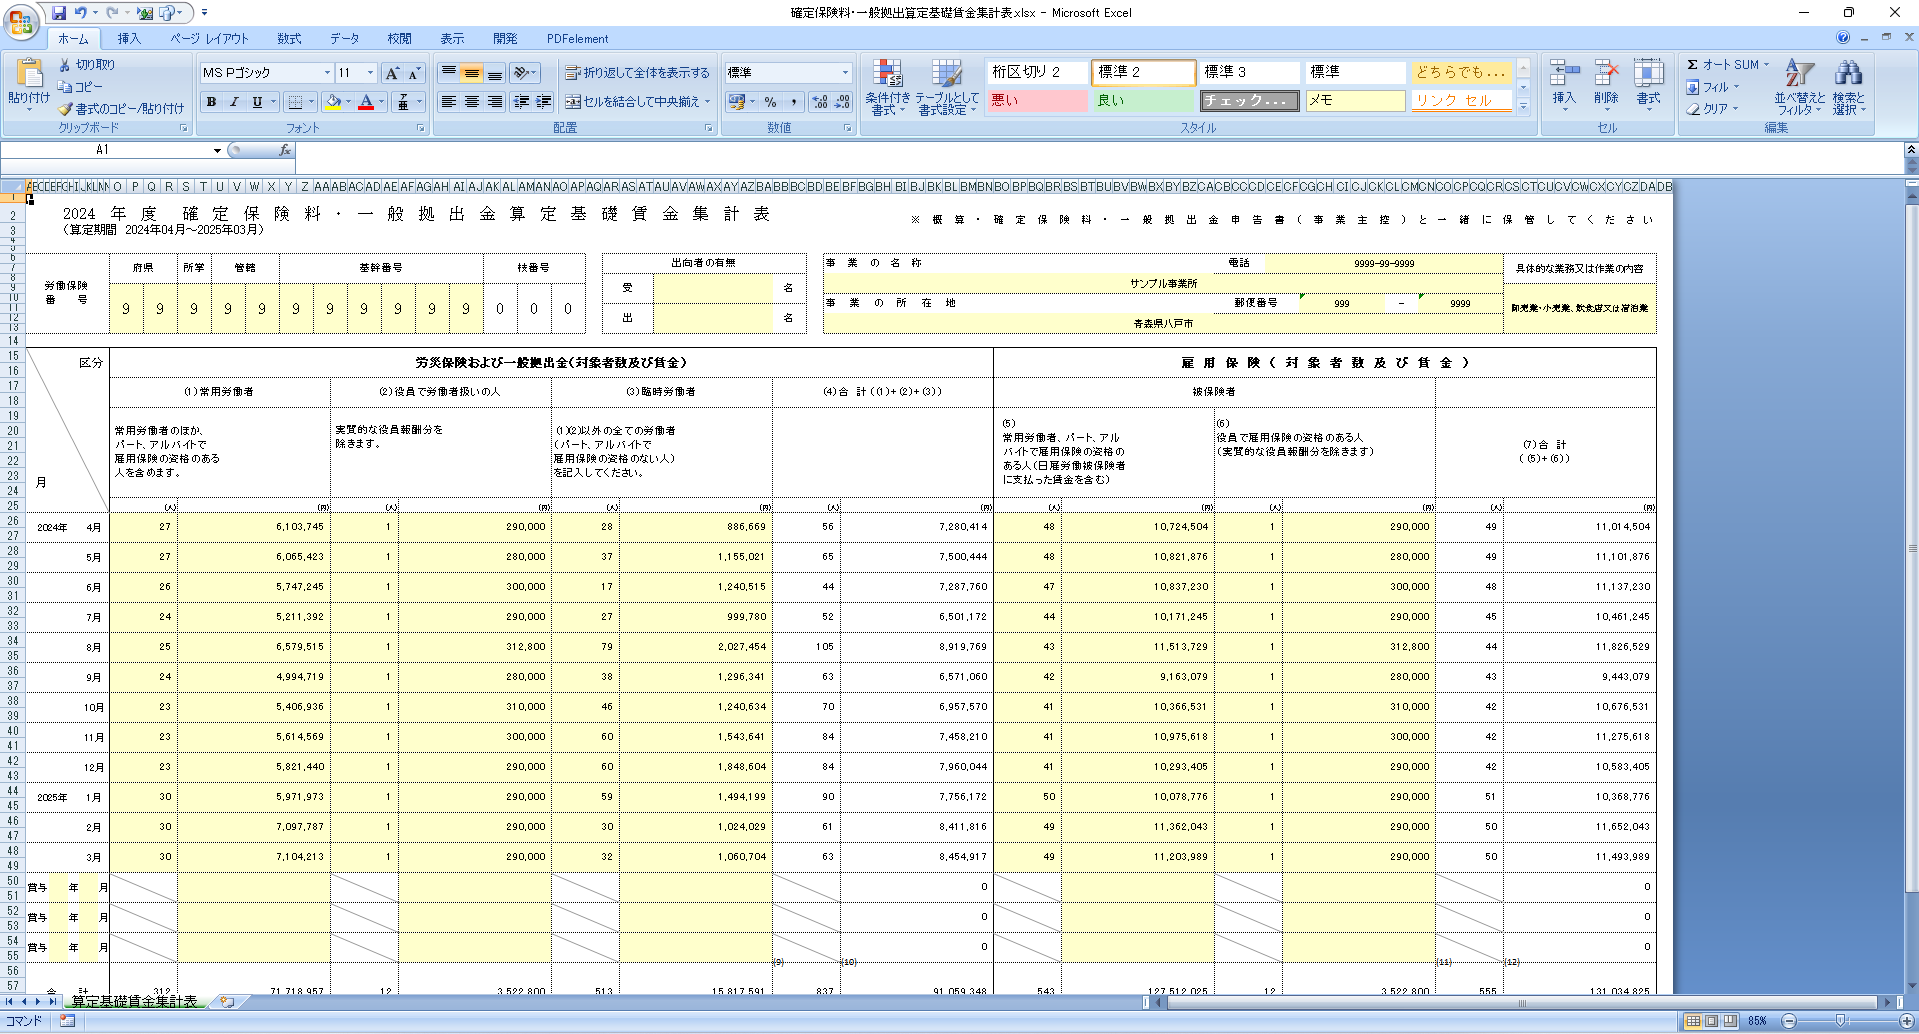Open the PDFelement ribbon tab
The width and height of the screenshot is (1919, 1034).
(577, 39)
